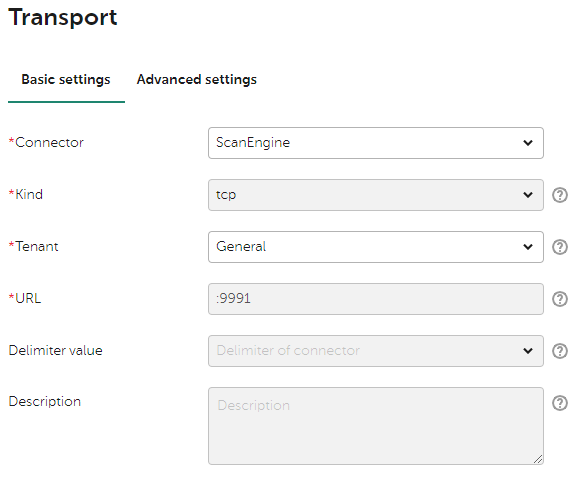Viewport: 577px width, 487px height.
Task: Open help icon next to Kind field
Action: [560, 195]
